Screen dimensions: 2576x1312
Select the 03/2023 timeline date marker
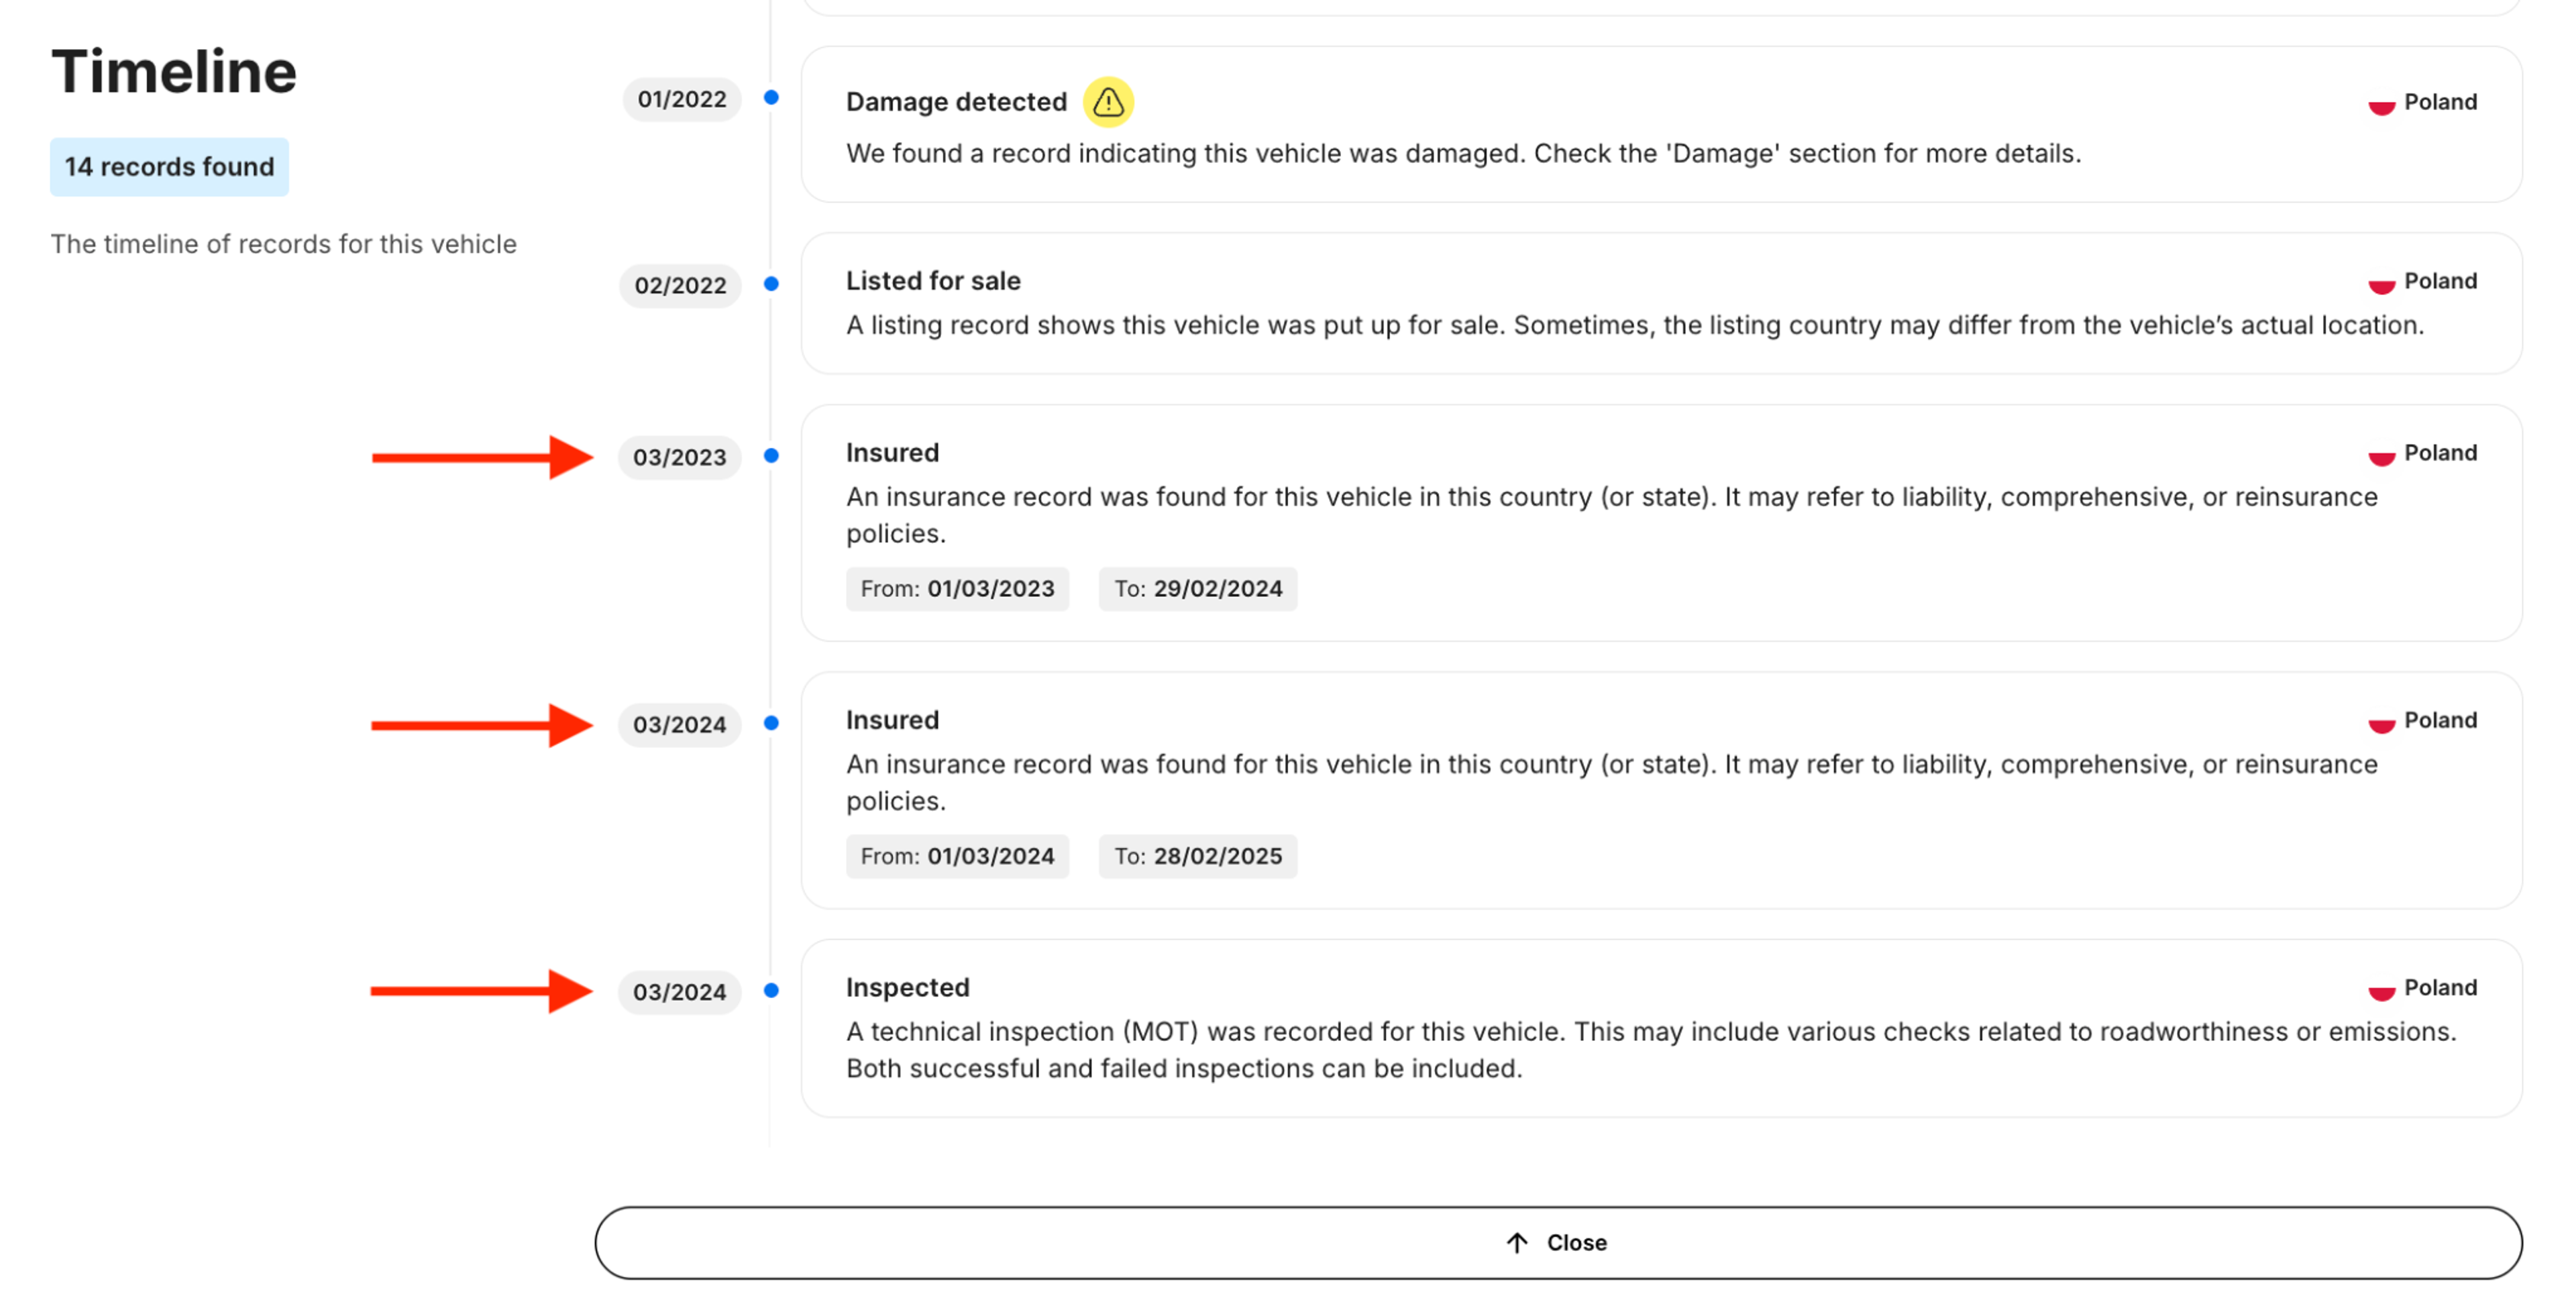pyautogui.click(x=680, y=457)
